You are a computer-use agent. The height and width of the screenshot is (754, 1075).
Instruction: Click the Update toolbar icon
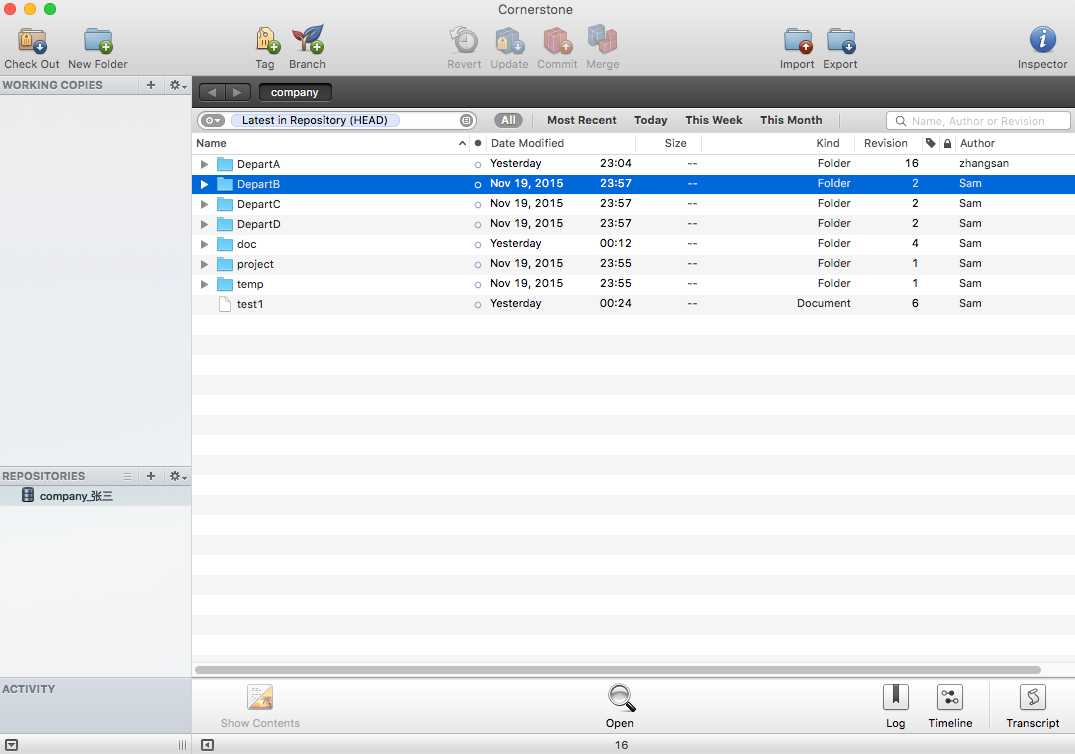(x=509, y=40)
